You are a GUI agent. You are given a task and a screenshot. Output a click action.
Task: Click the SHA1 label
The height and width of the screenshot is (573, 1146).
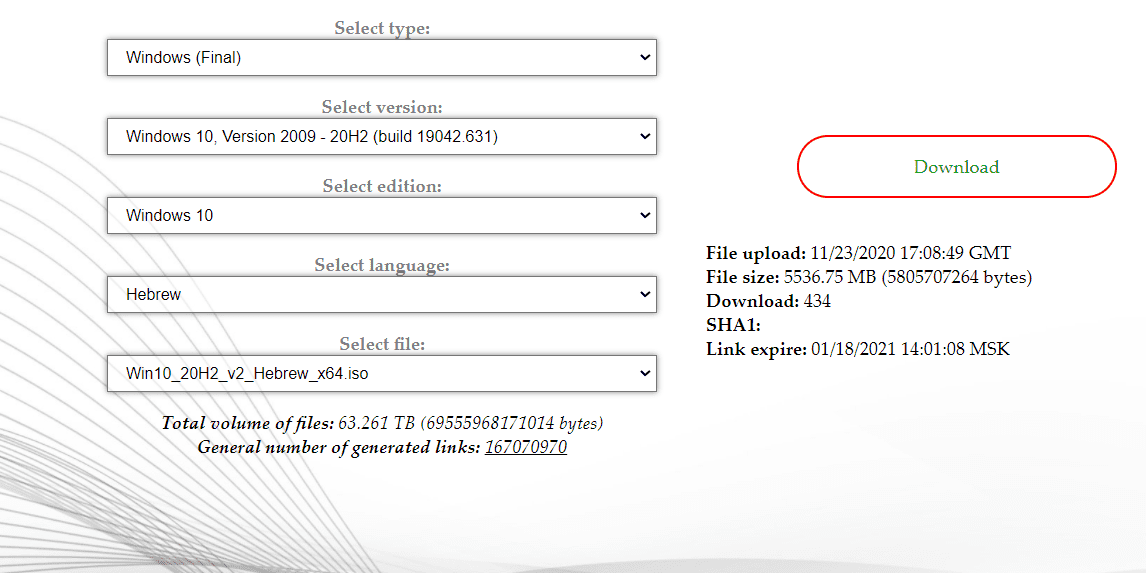pyautogui.click(x=733, y=325)
